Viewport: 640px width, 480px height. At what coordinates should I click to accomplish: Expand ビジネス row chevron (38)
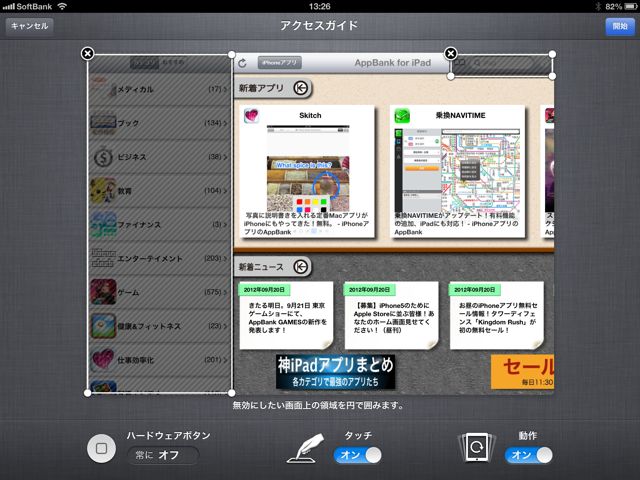[225, 157]
